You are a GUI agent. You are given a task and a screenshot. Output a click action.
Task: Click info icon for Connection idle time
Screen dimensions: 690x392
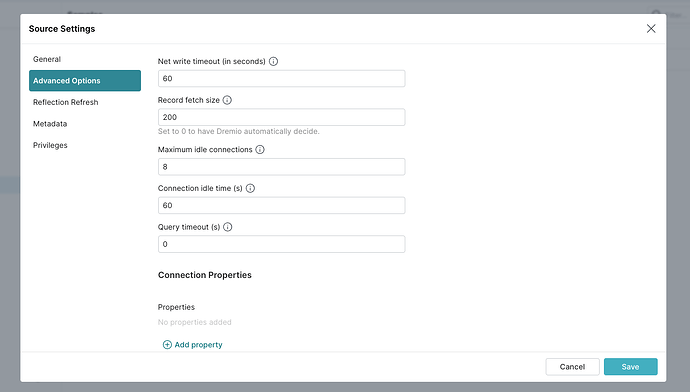pyautogui.click(x=250, y=188)
